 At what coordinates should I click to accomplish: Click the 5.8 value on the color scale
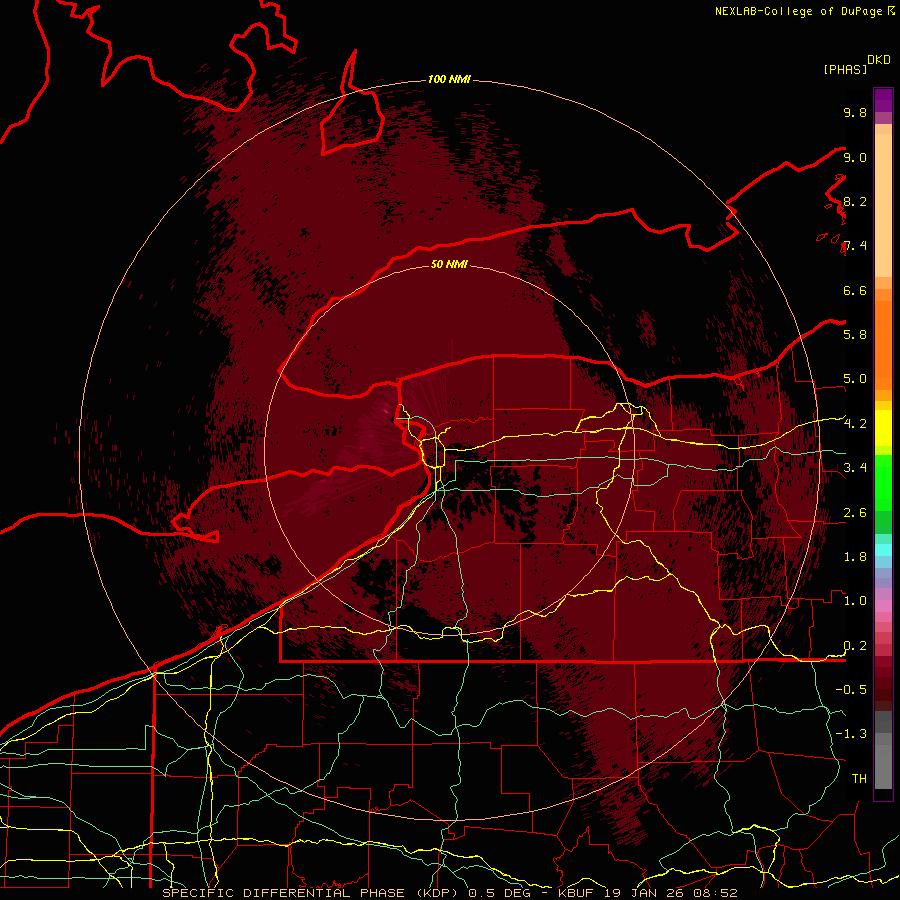855,335
